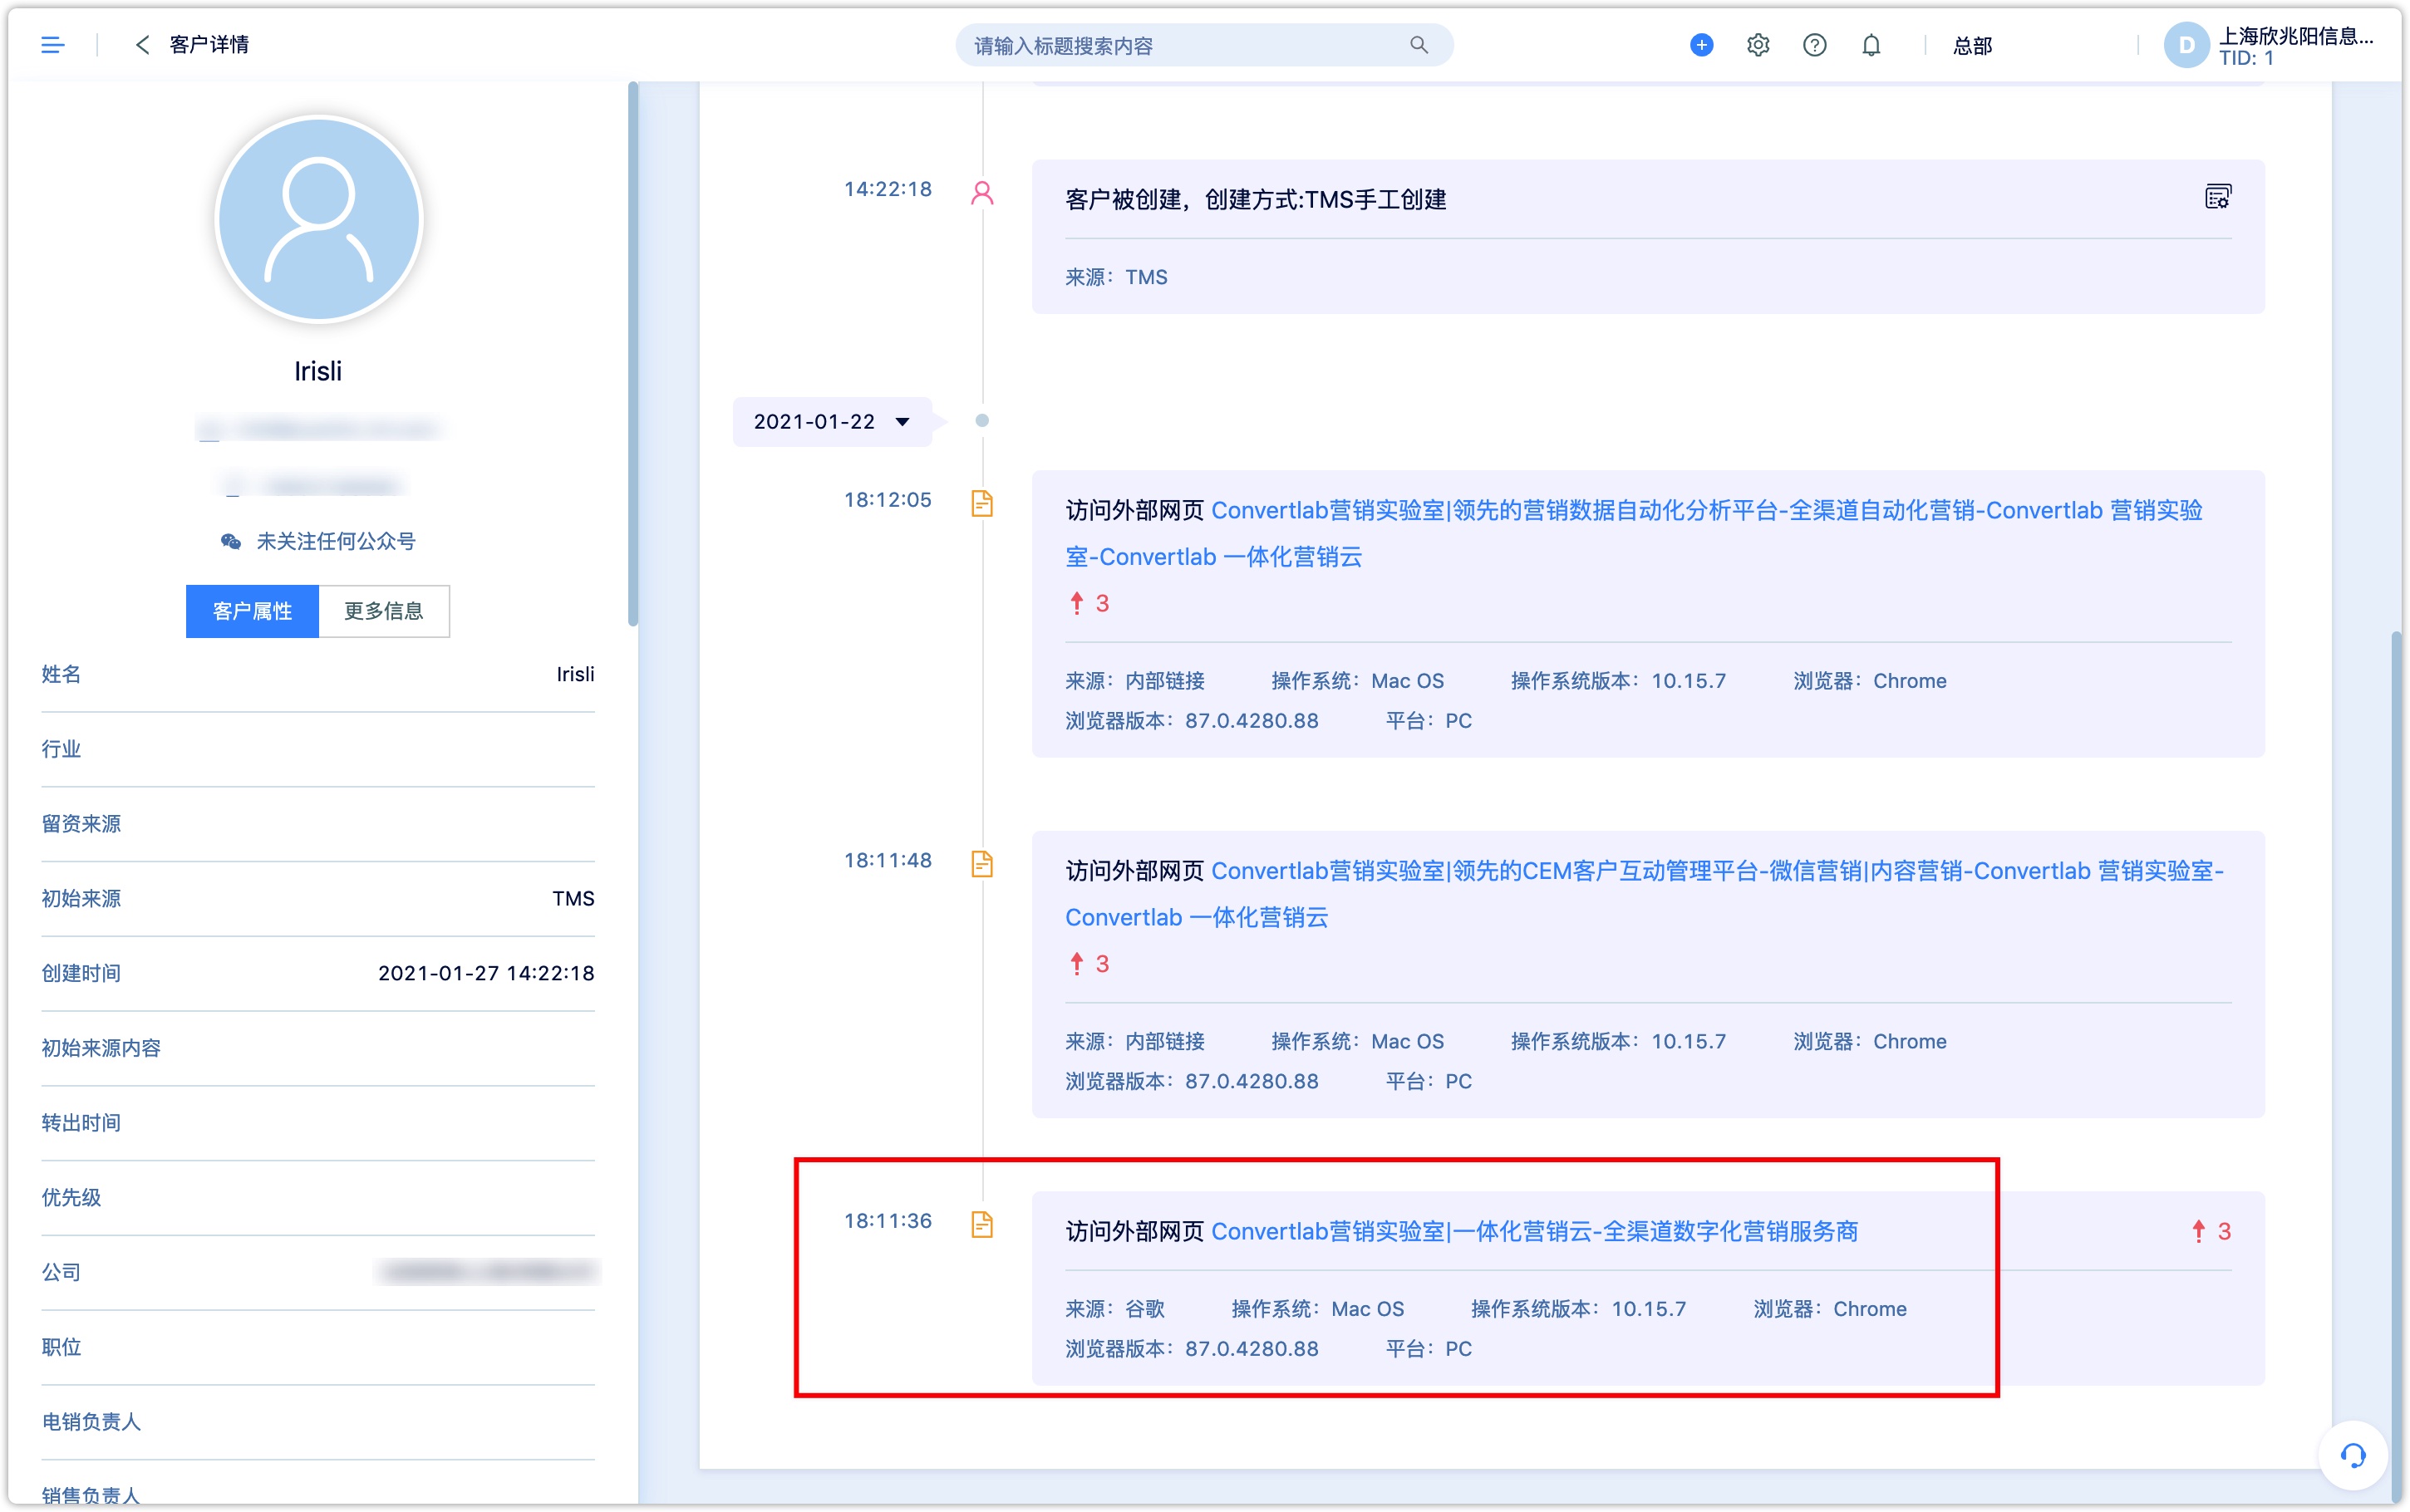Click the TID: 1 label

click(x=2246, y=59)
